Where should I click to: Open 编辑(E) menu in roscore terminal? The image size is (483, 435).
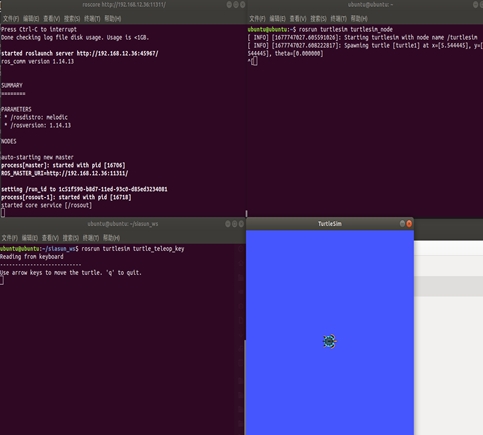coord(31,19)
